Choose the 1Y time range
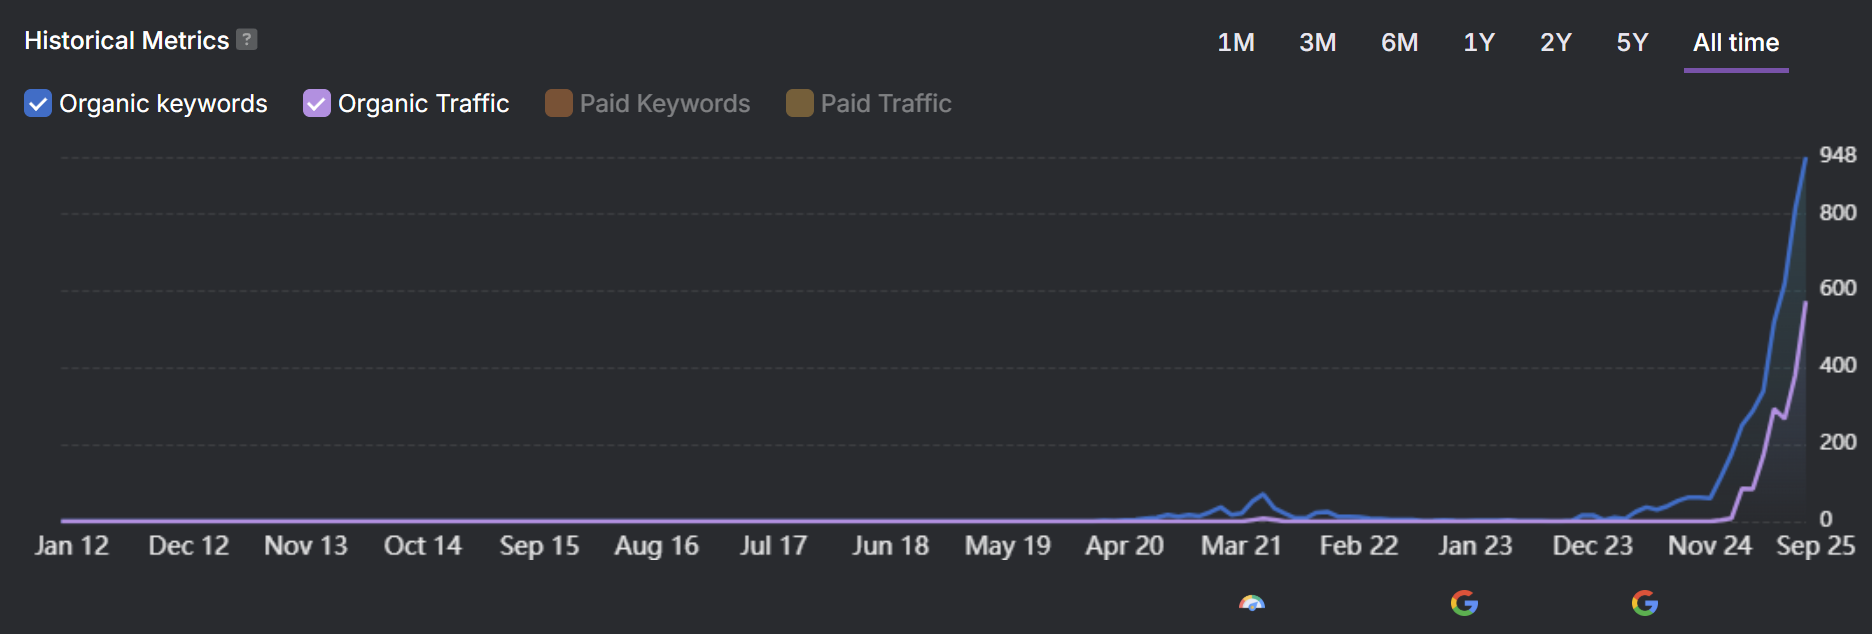Viewport: 1872px width, 634px height. [1479, 43]
